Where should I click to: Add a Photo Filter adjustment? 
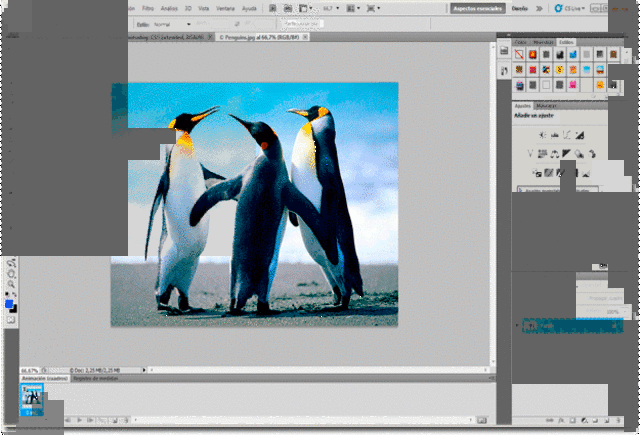579,154
